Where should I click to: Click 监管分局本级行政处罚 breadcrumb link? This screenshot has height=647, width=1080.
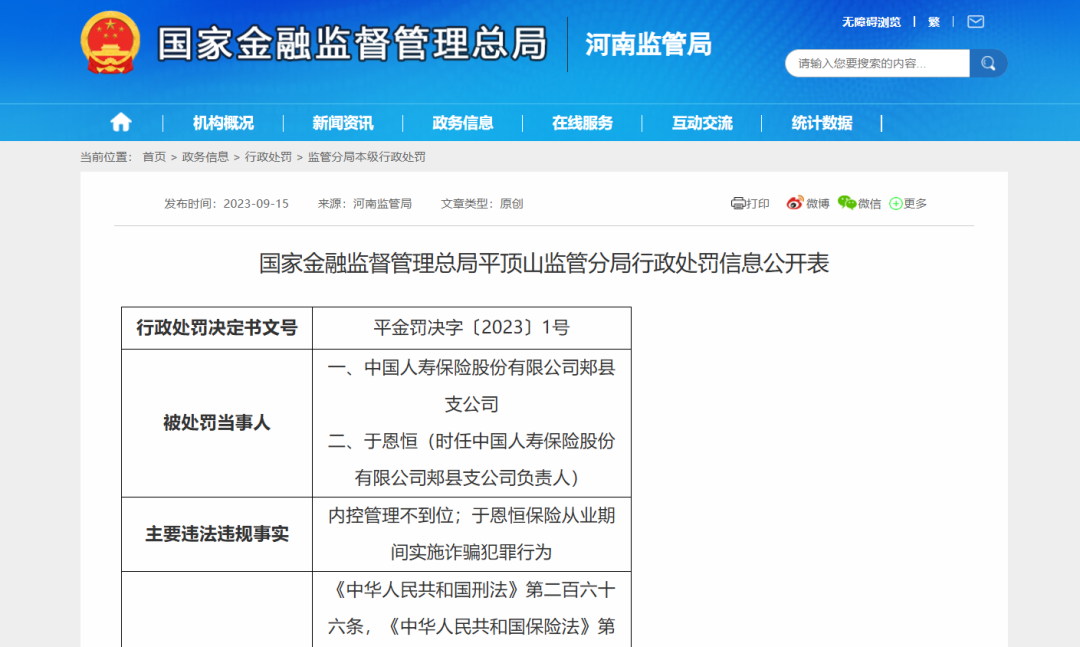point(366,157)
